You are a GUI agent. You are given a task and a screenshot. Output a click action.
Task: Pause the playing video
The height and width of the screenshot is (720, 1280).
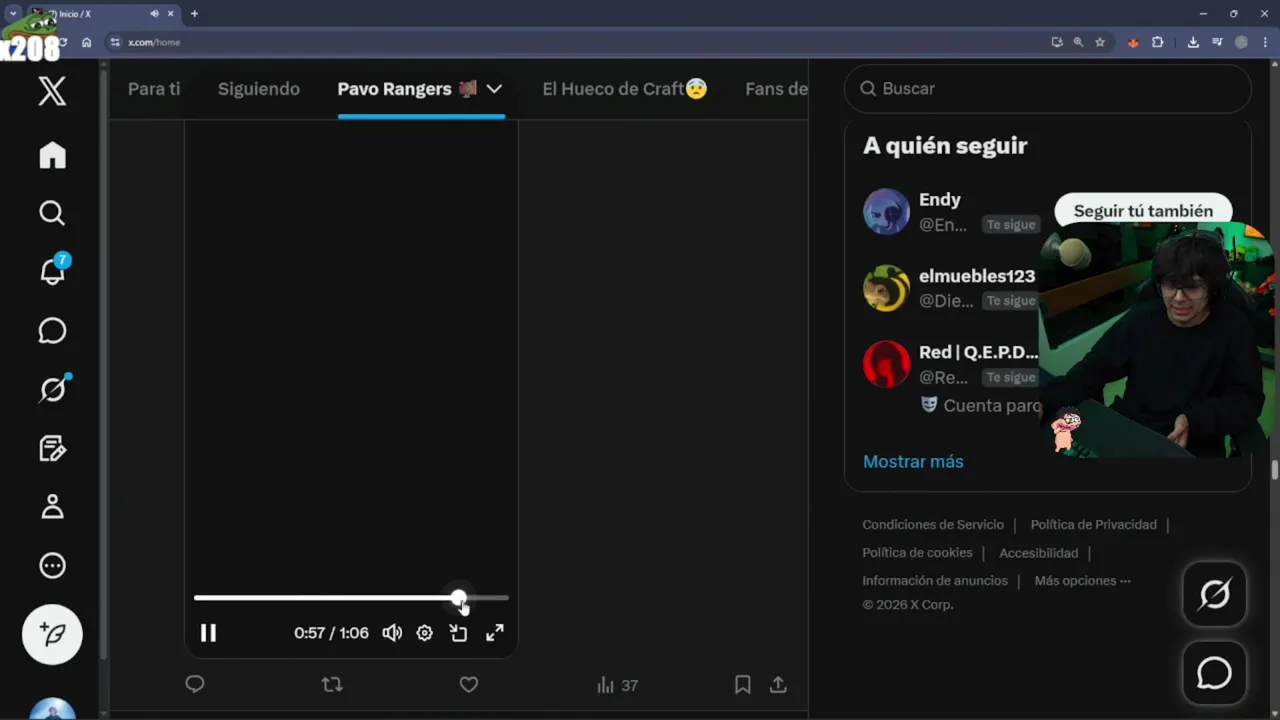208,632
